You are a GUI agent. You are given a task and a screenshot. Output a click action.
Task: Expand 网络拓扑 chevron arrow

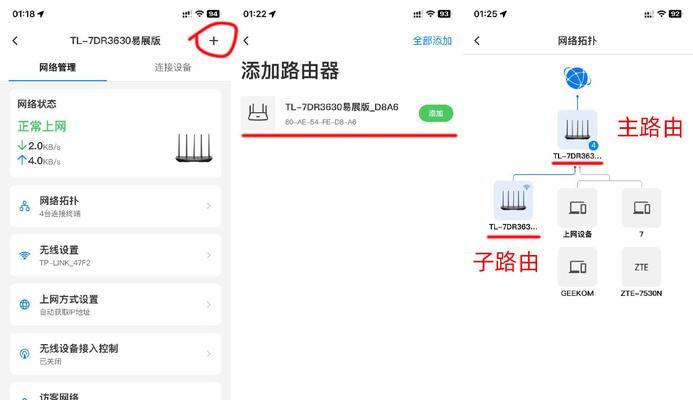pyautogui.click(x=209, y=206)
